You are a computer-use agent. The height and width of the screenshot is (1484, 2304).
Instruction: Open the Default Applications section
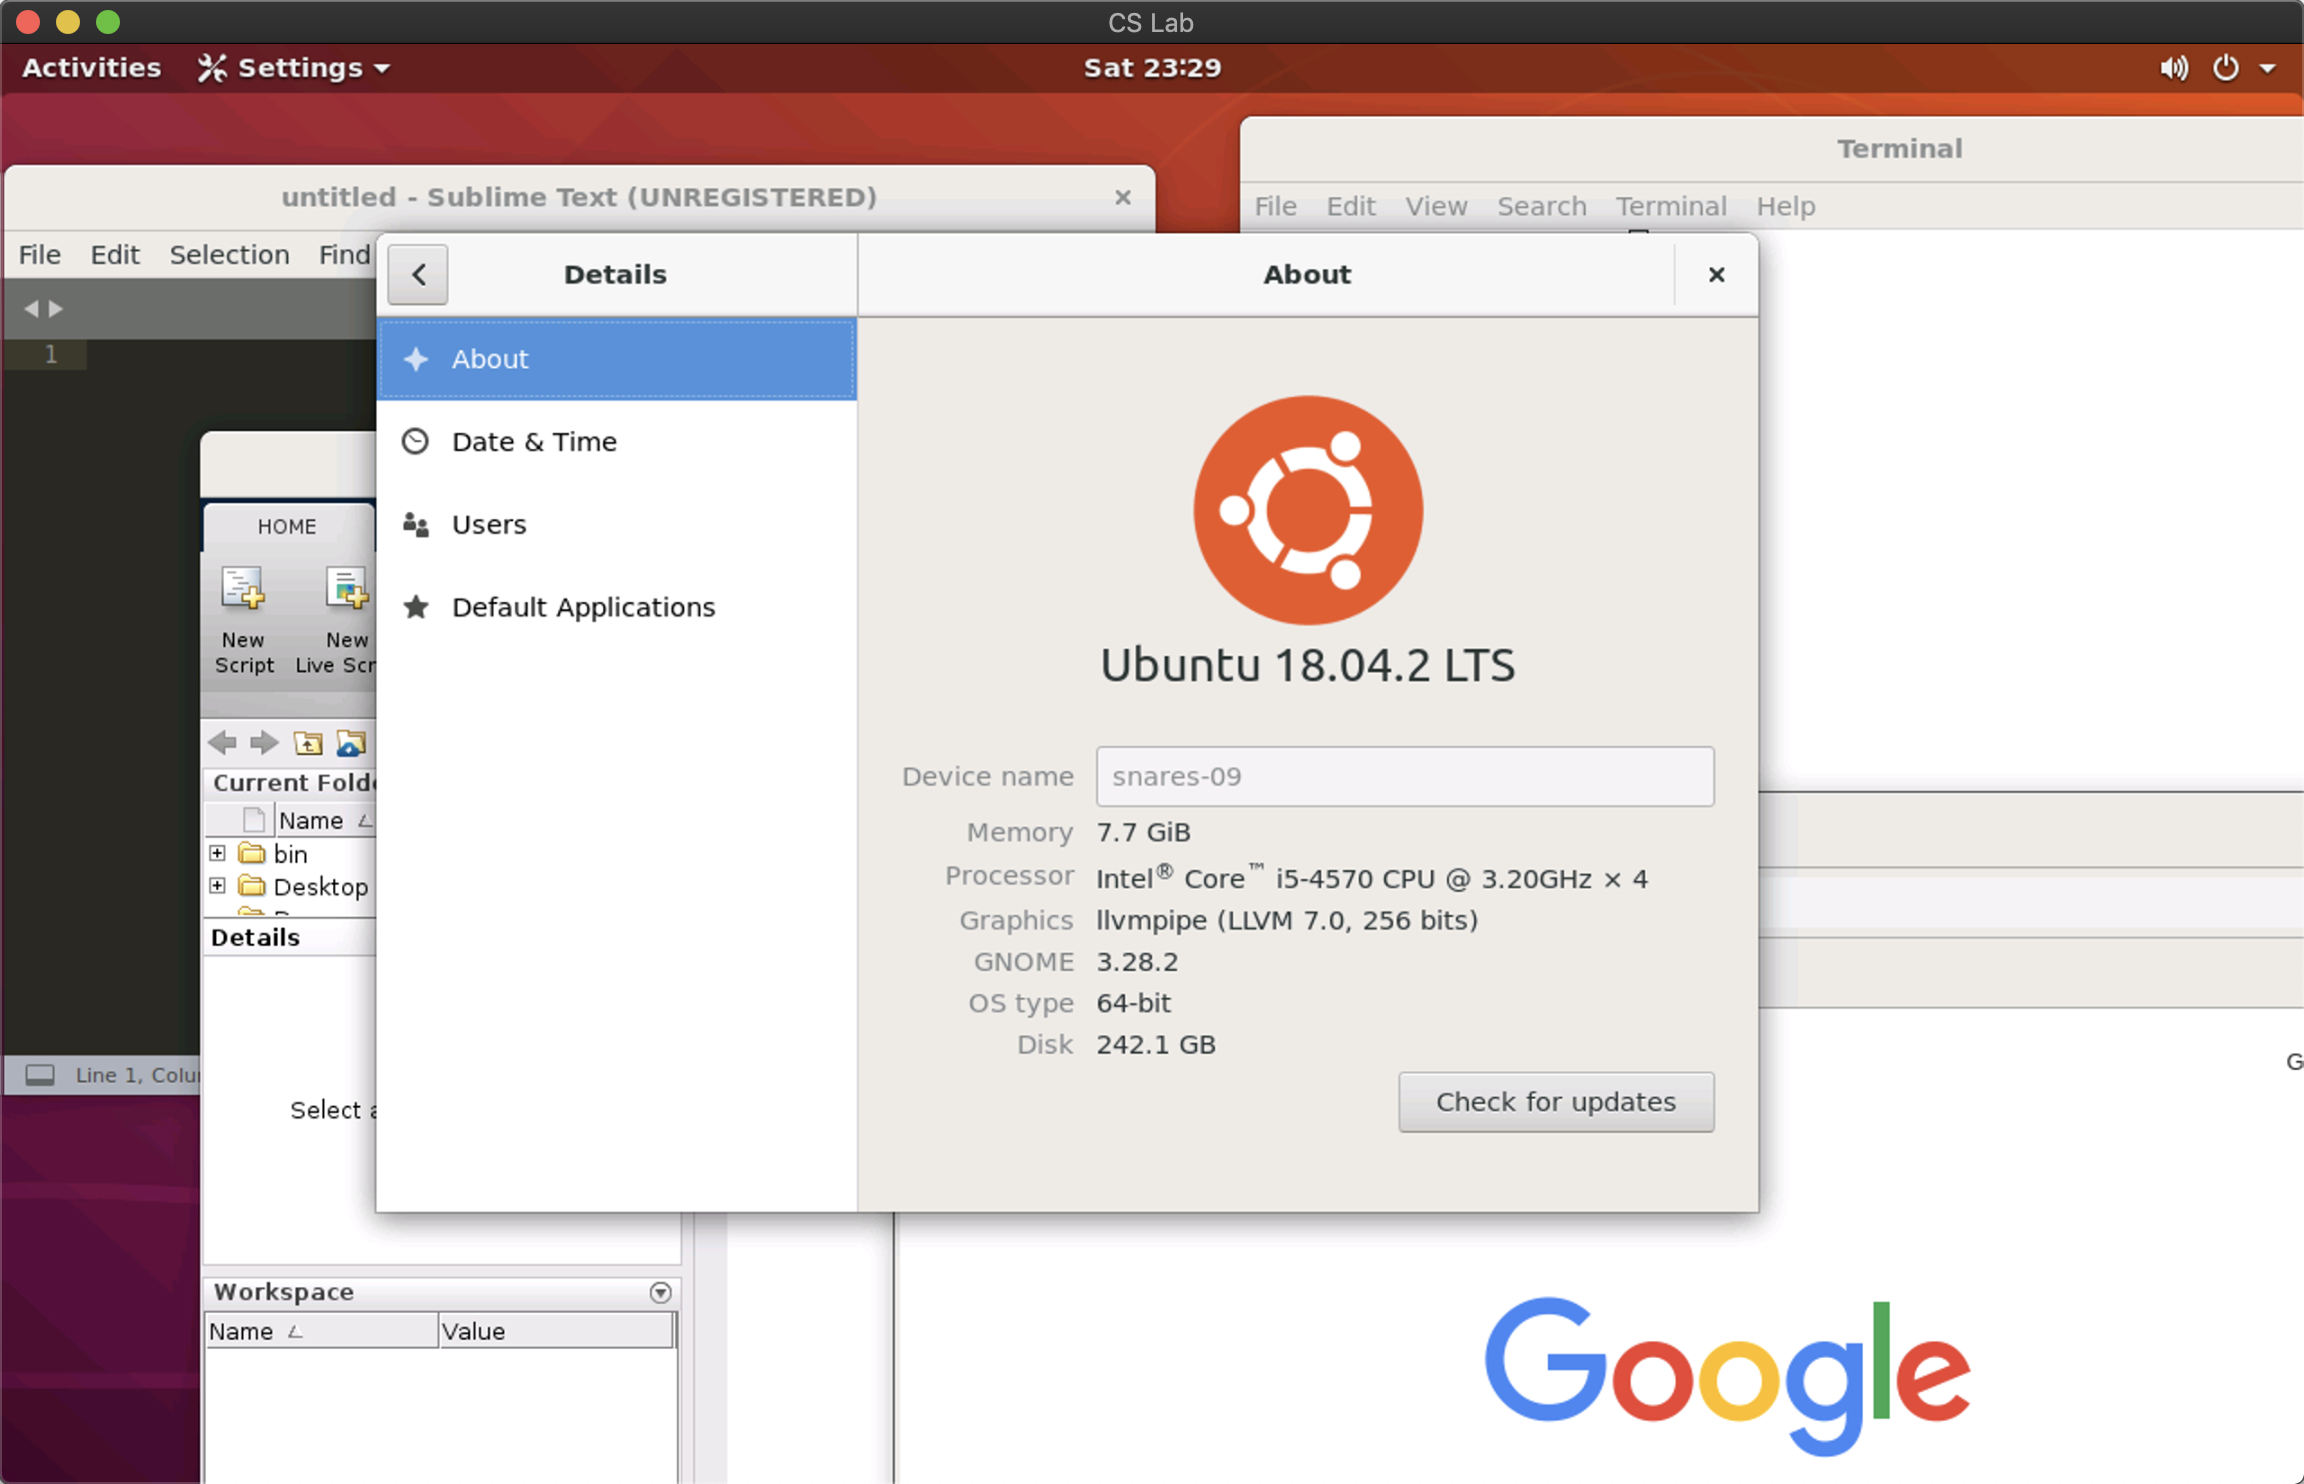(583, 607)
